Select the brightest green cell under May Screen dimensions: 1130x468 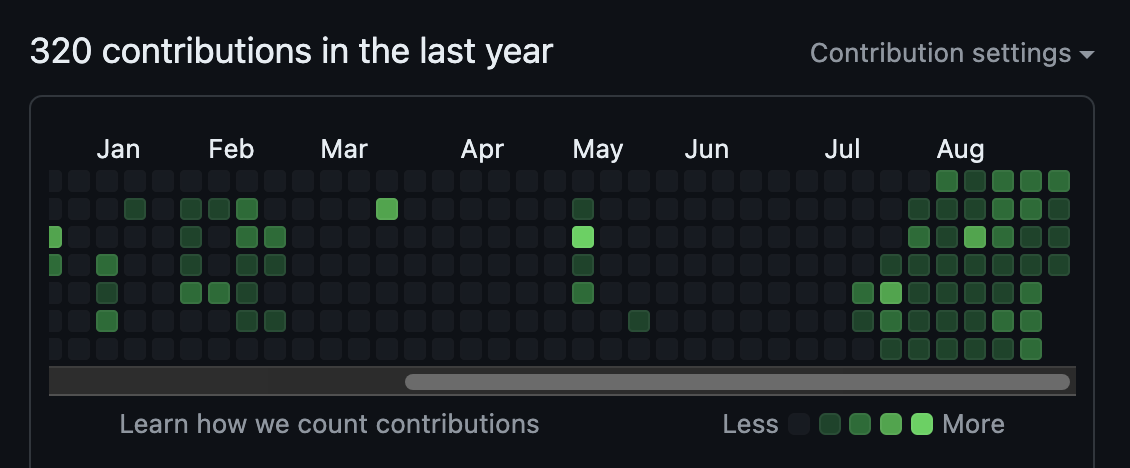click(x=583, y=237)
